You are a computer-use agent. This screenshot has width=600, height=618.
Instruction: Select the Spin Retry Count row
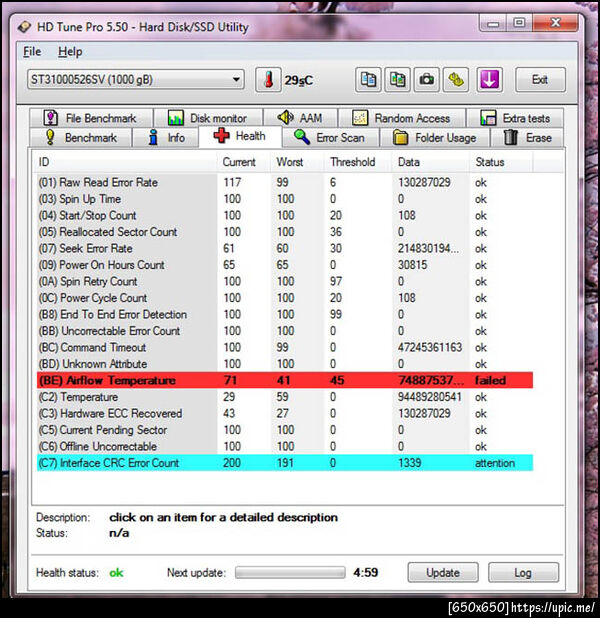tap(285, 281)
